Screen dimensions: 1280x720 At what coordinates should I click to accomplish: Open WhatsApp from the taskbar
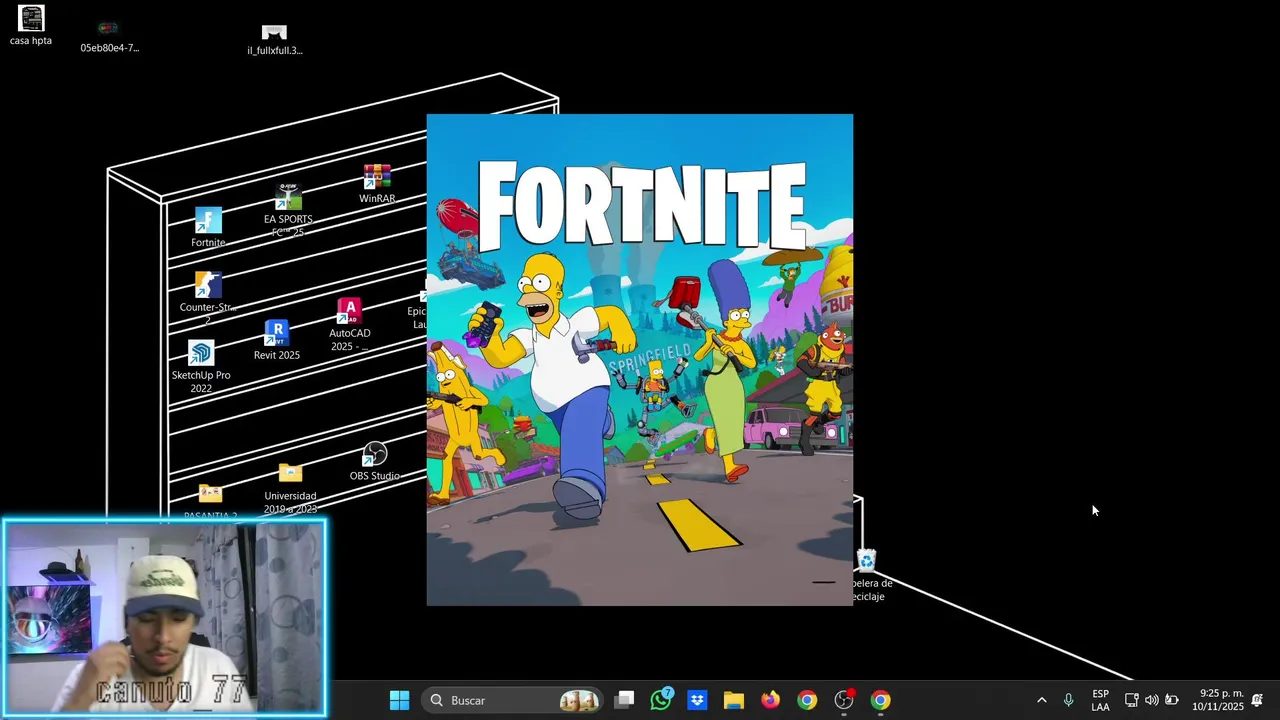tap(661, 700)
